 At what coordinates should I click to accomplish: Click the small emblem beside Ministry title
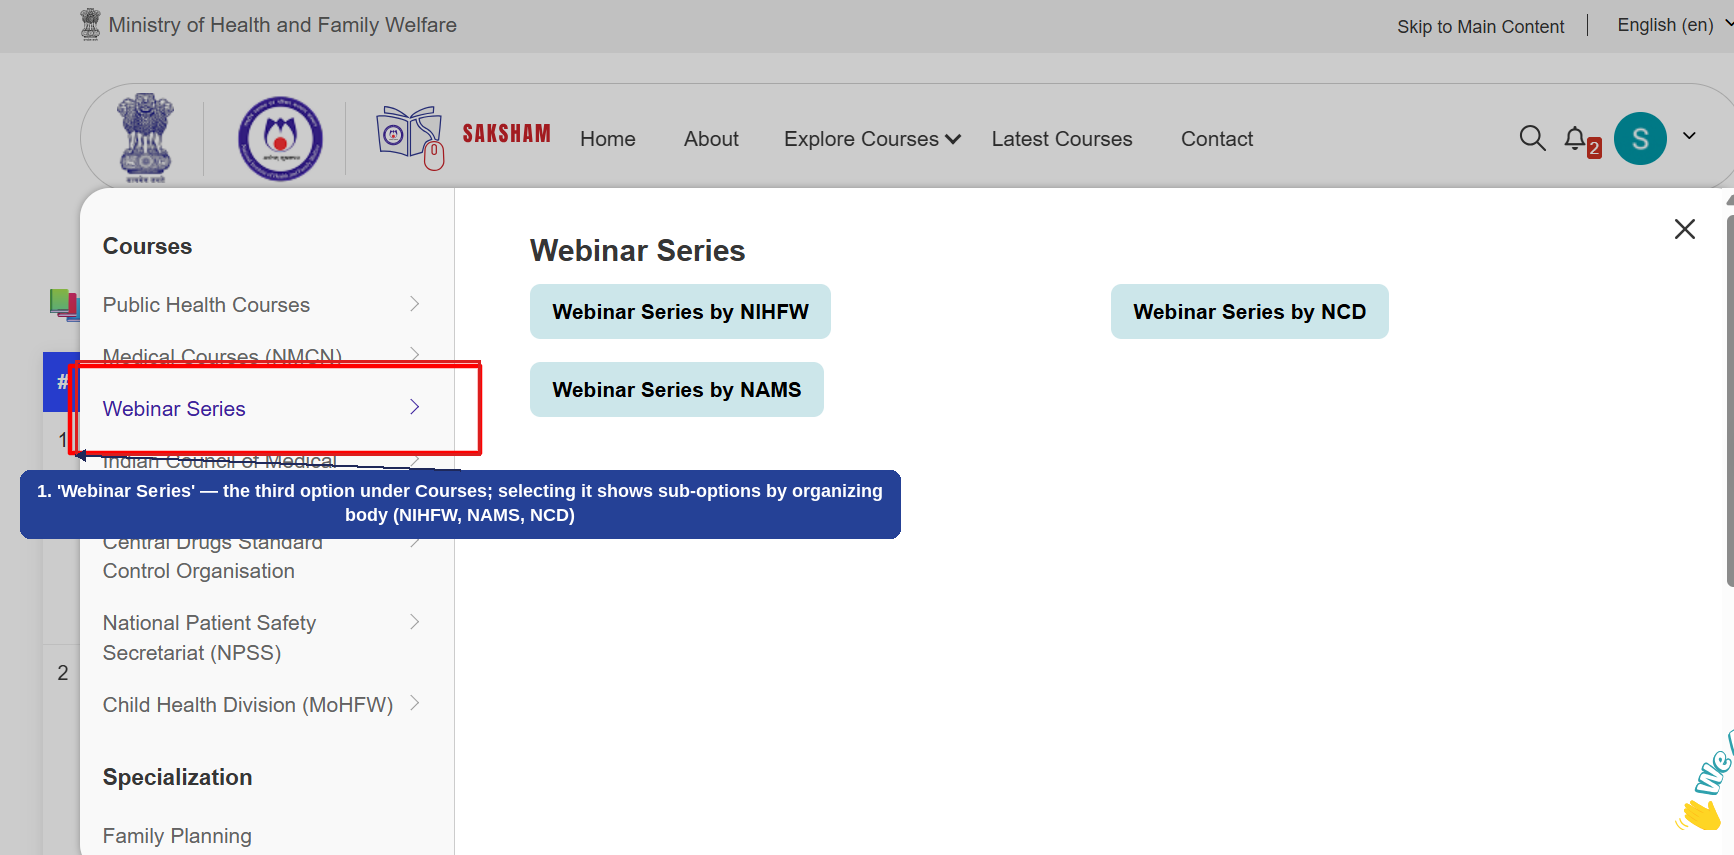90,24
